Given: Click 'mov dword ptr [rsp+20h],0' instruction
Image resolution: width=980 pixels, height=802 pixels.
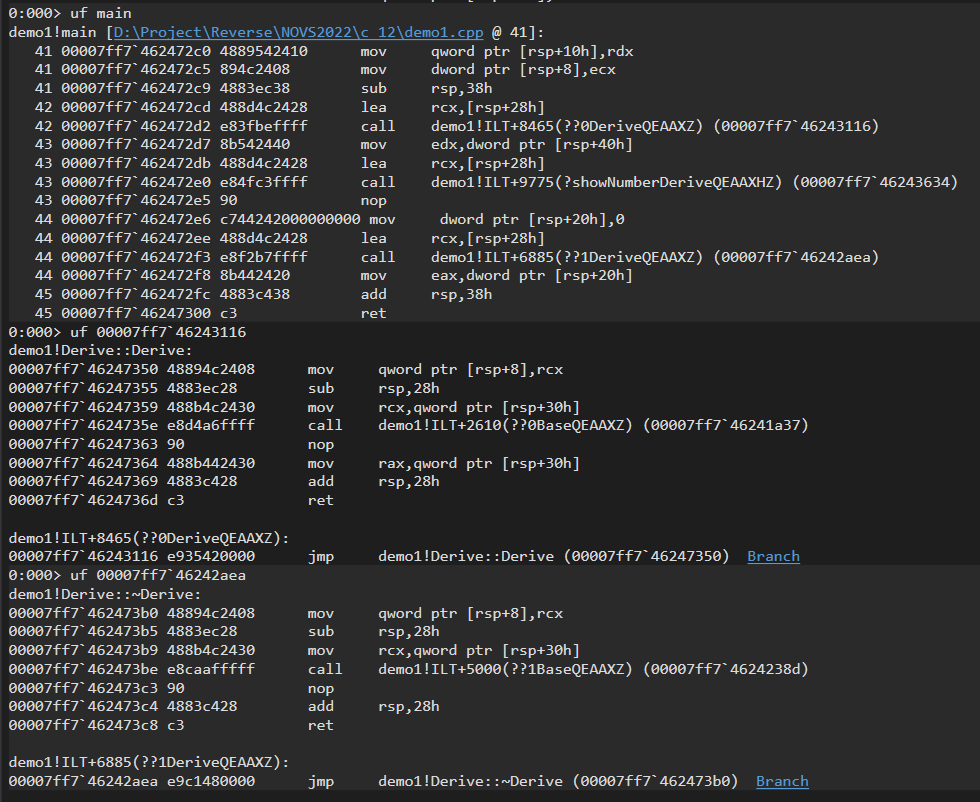Looking at the screenshot, I should 497,219.
